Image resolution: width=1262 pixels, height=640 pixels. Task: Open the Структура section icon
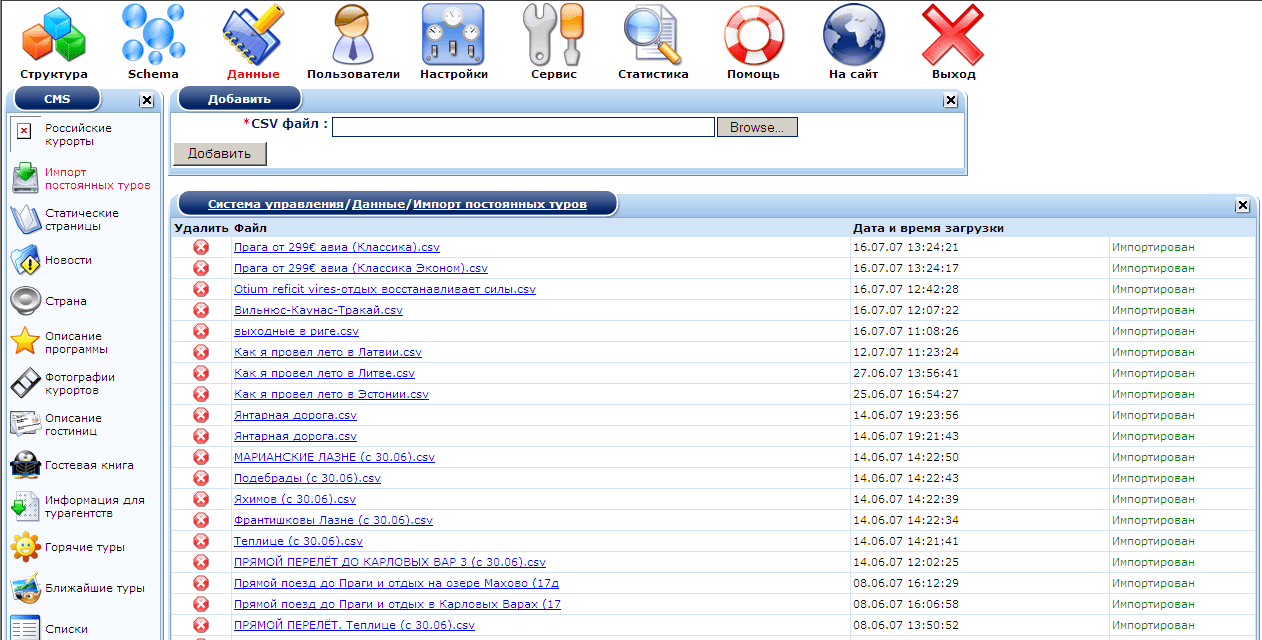coord(53,36)
